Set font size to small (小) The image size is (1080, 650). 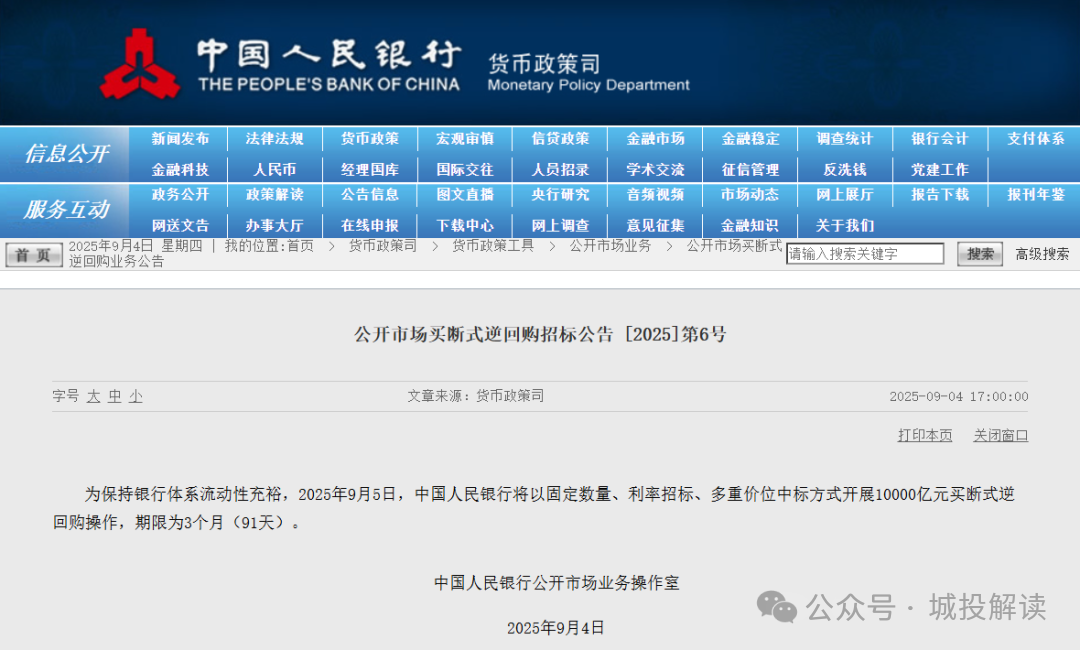pos(135,396)
